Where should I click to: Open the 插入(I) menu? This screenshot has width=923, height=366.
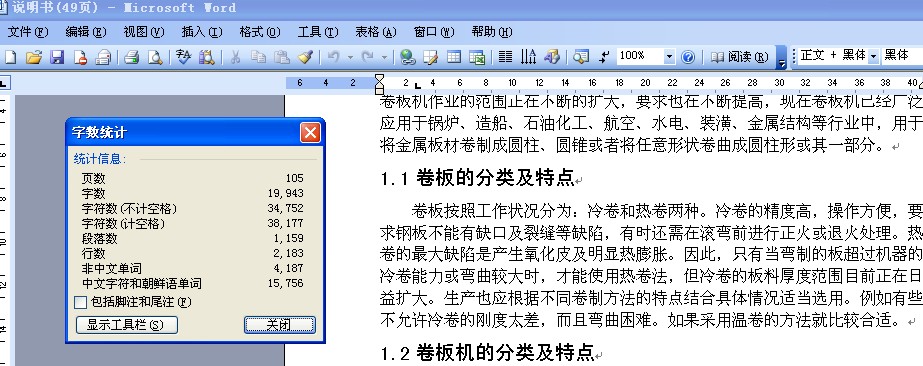click(x=202, y=32)
